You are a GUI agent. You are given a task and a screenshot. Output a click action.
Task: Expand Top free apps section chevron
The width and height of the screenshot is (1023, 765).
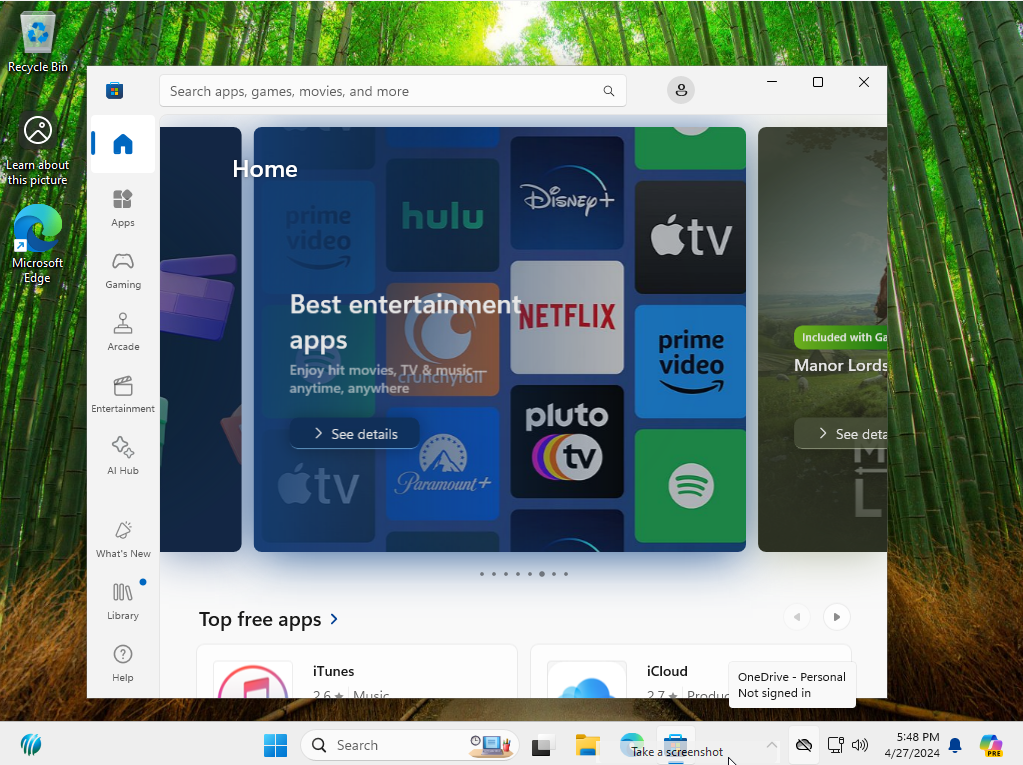334,620
